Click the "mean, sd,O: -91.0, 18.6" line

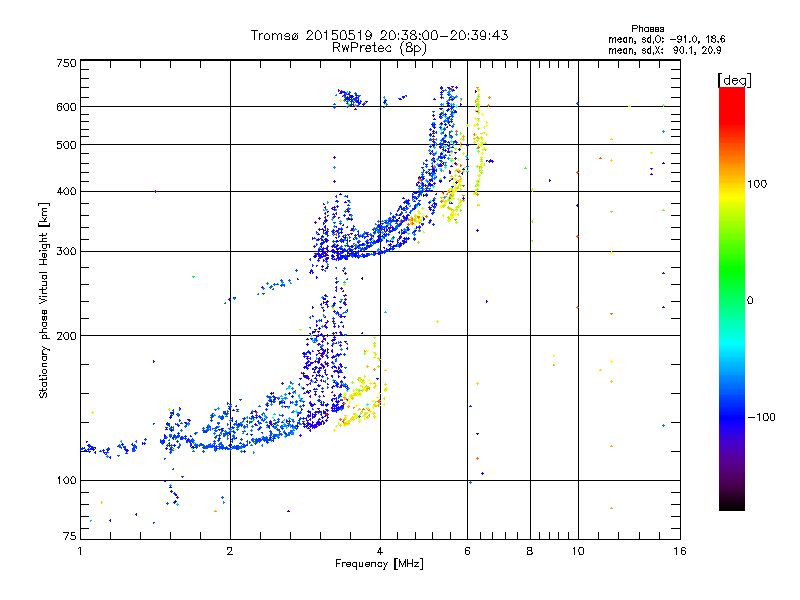click(666, 39)
